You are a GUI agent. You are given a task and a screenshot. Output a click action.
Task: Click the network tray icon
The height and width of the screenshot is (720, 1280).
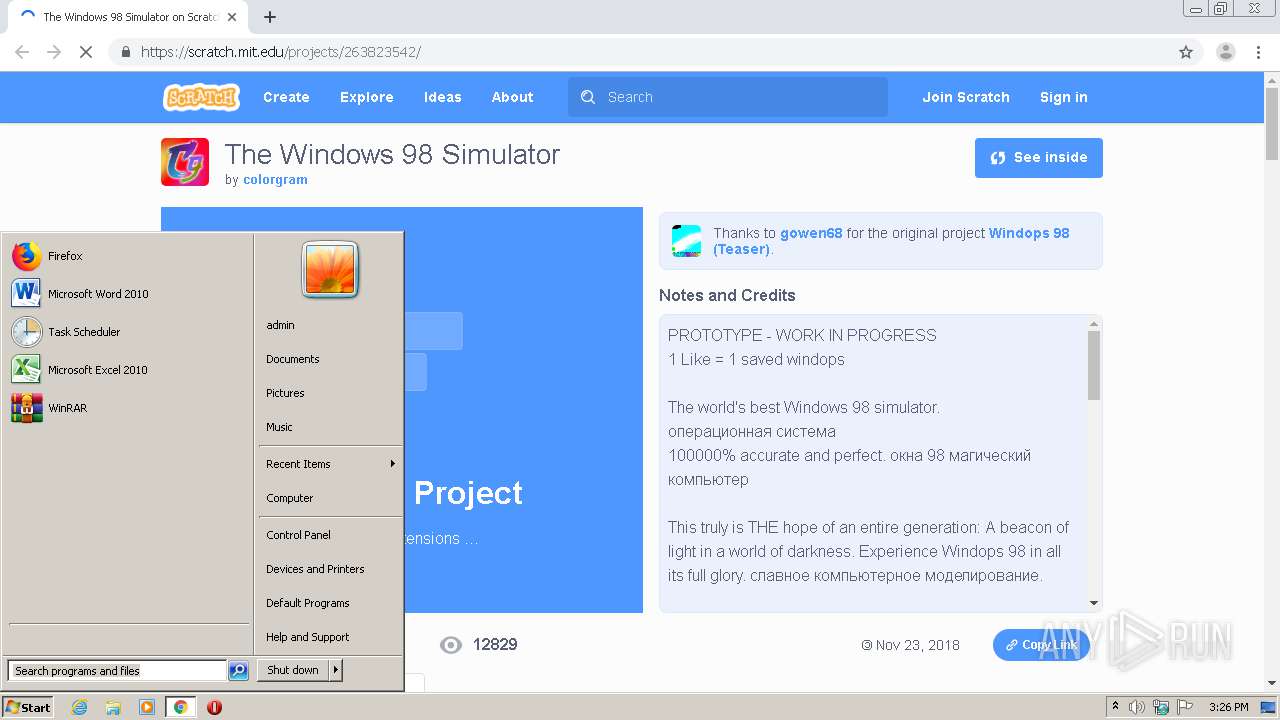(x=1161, y=707)
